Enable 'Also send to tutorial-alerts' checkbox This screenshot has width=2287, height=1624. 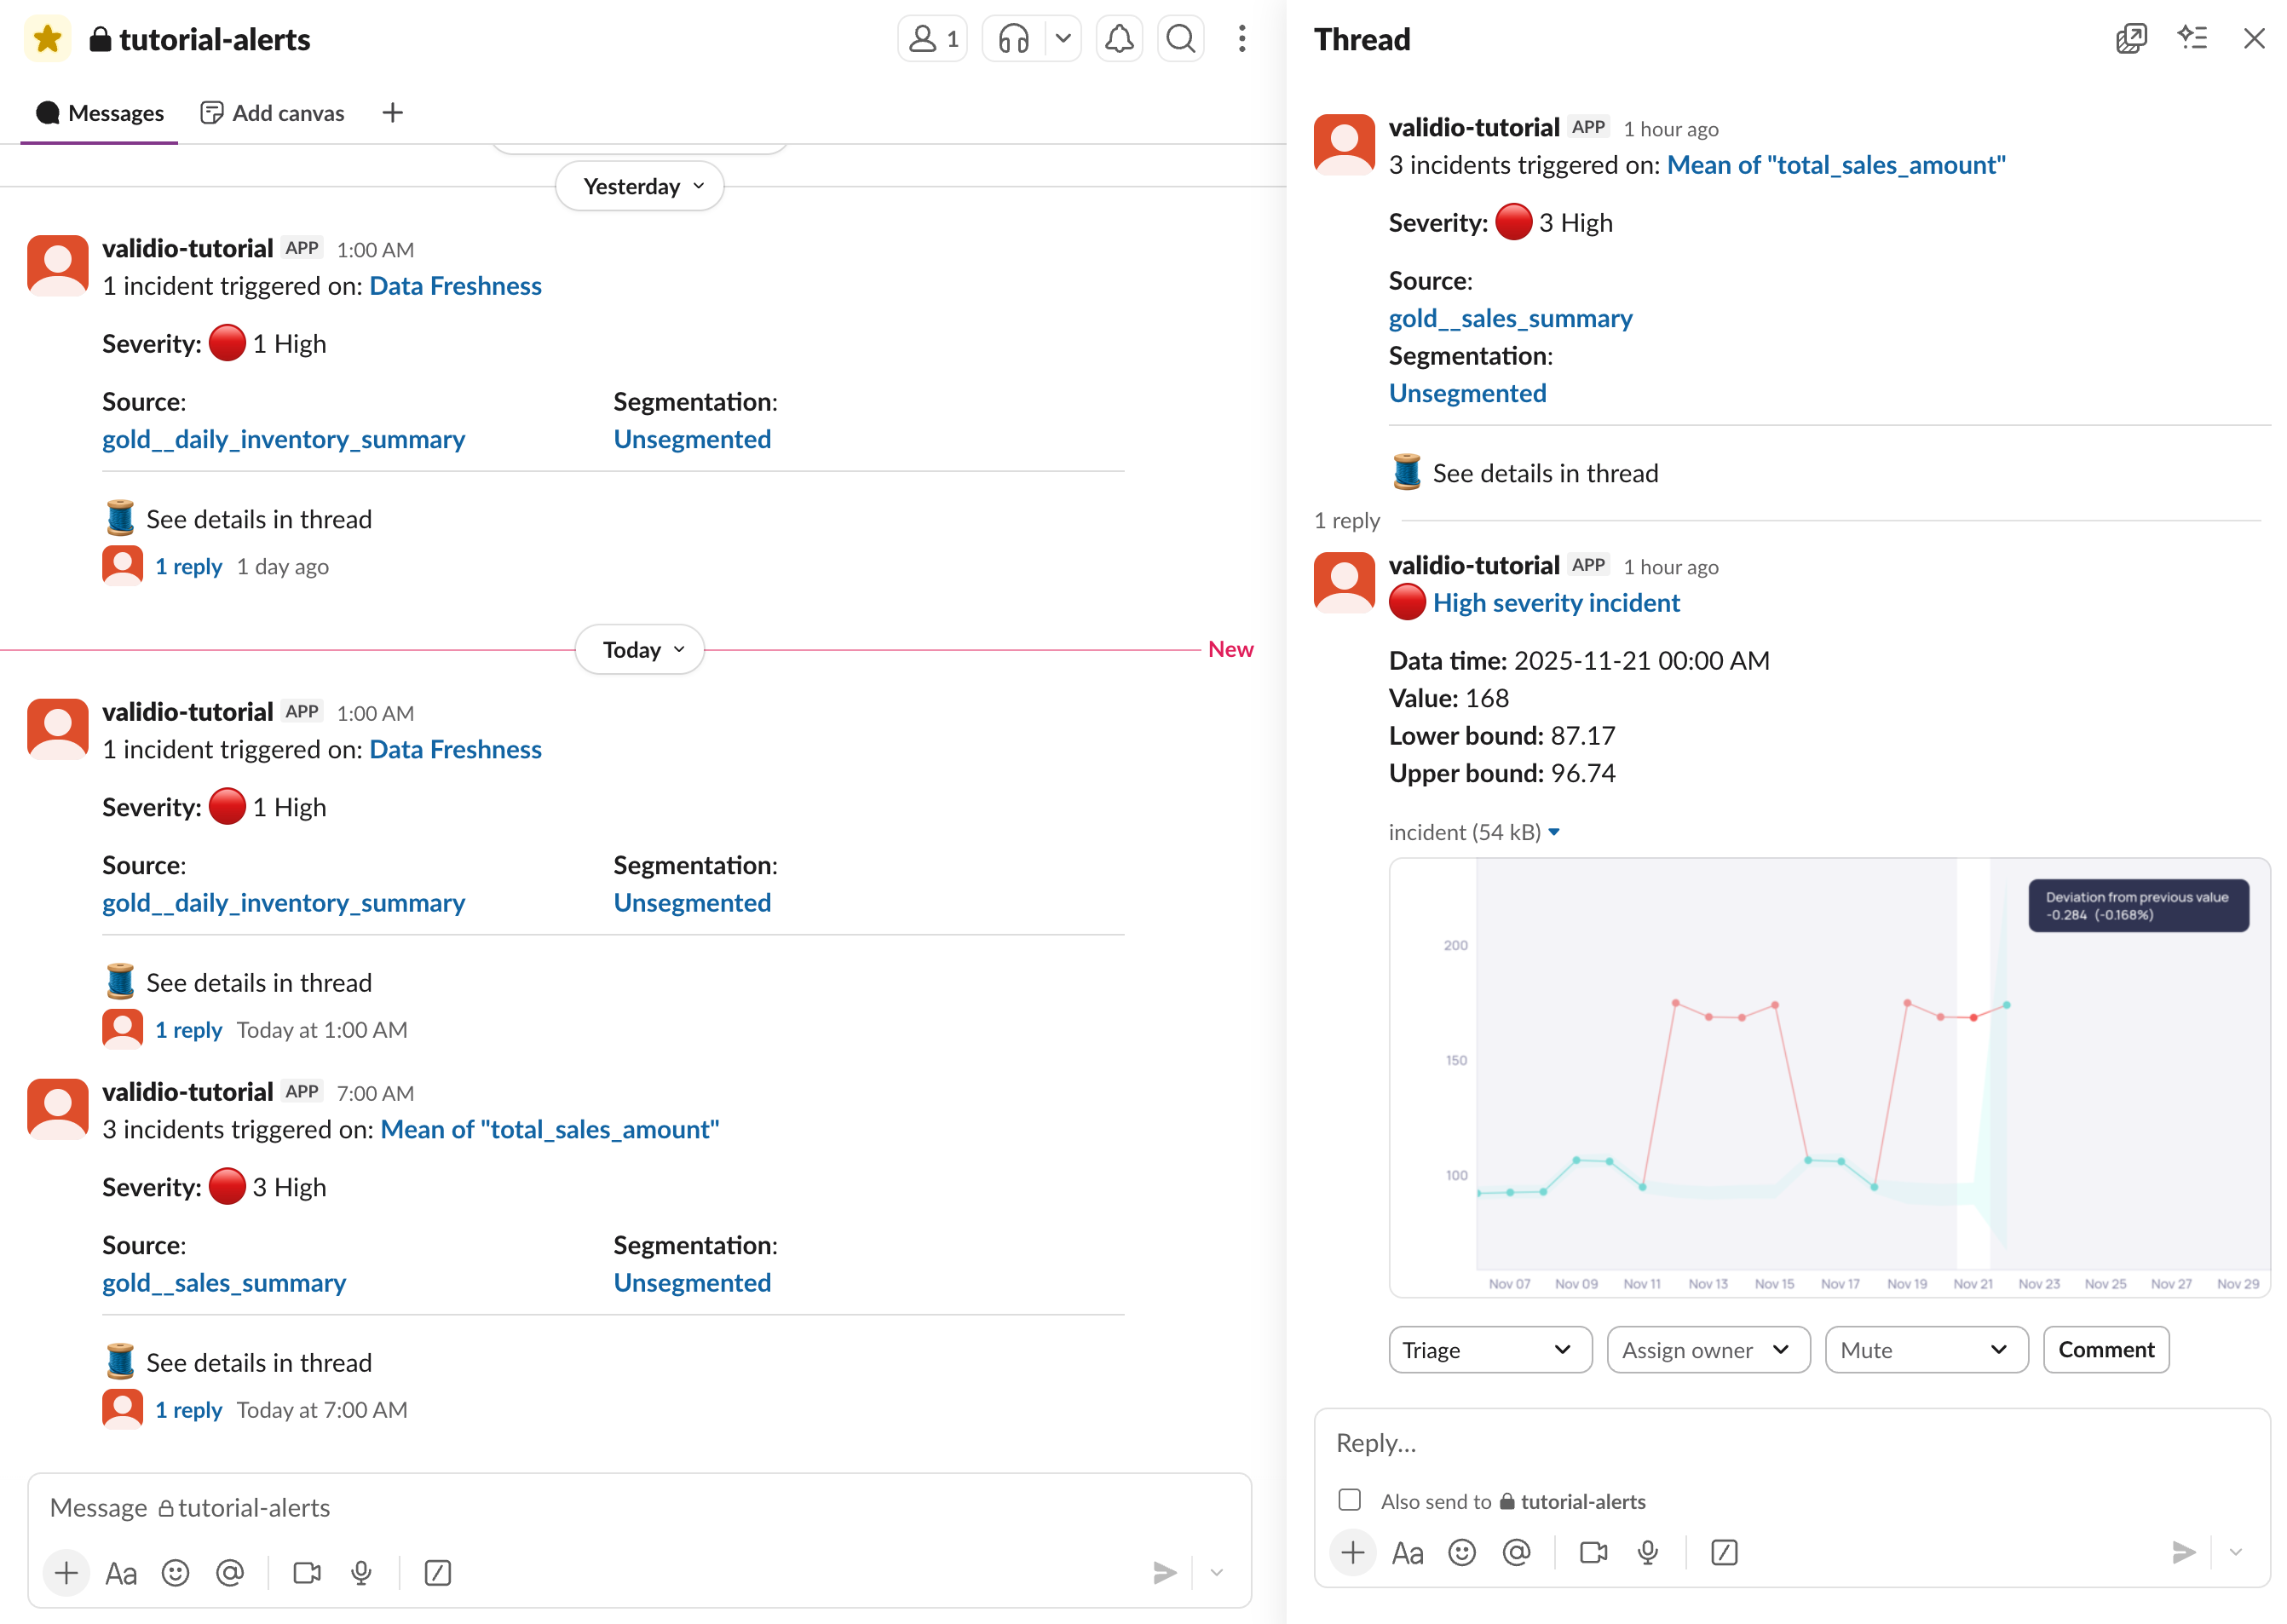[1349, 1500]
